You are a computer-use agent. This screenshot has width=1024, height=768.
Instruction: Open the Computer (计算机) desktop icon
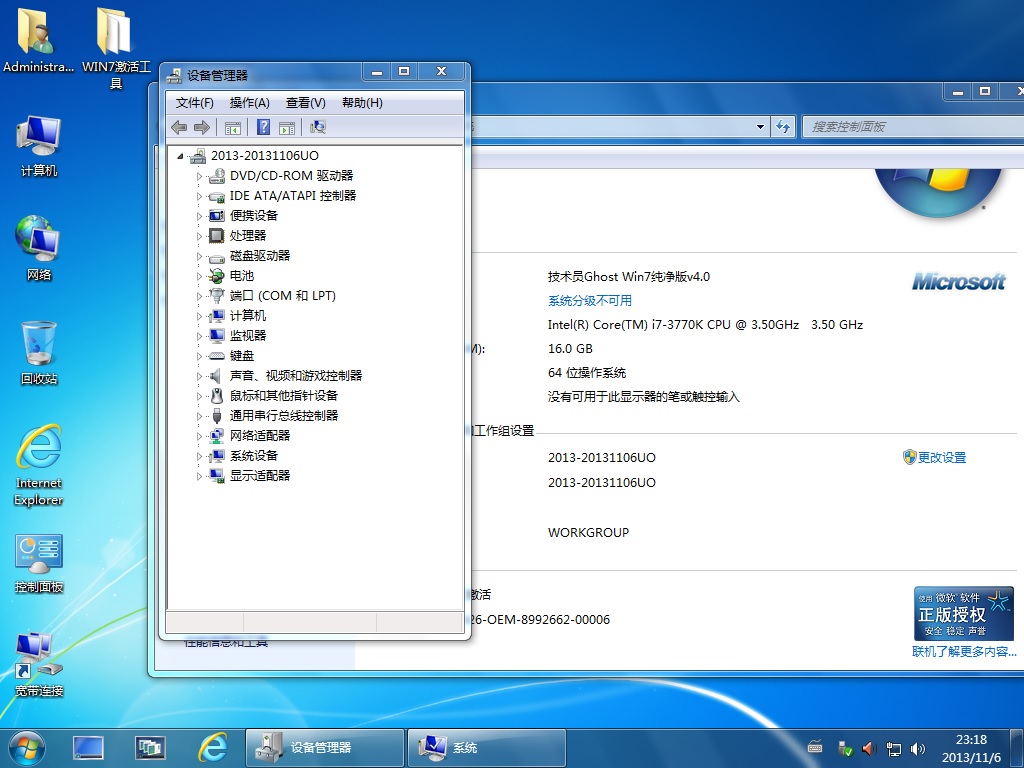[39, 146]
